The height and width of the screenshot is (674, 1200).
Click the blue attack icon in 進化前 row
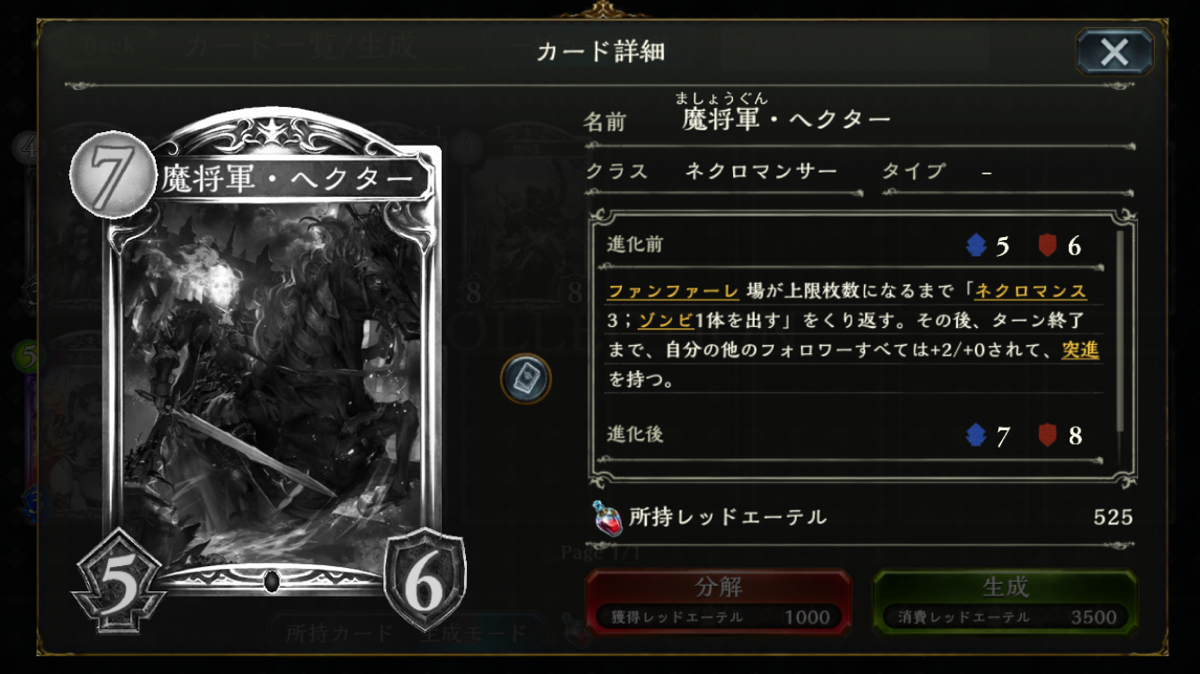pos(976,245)
